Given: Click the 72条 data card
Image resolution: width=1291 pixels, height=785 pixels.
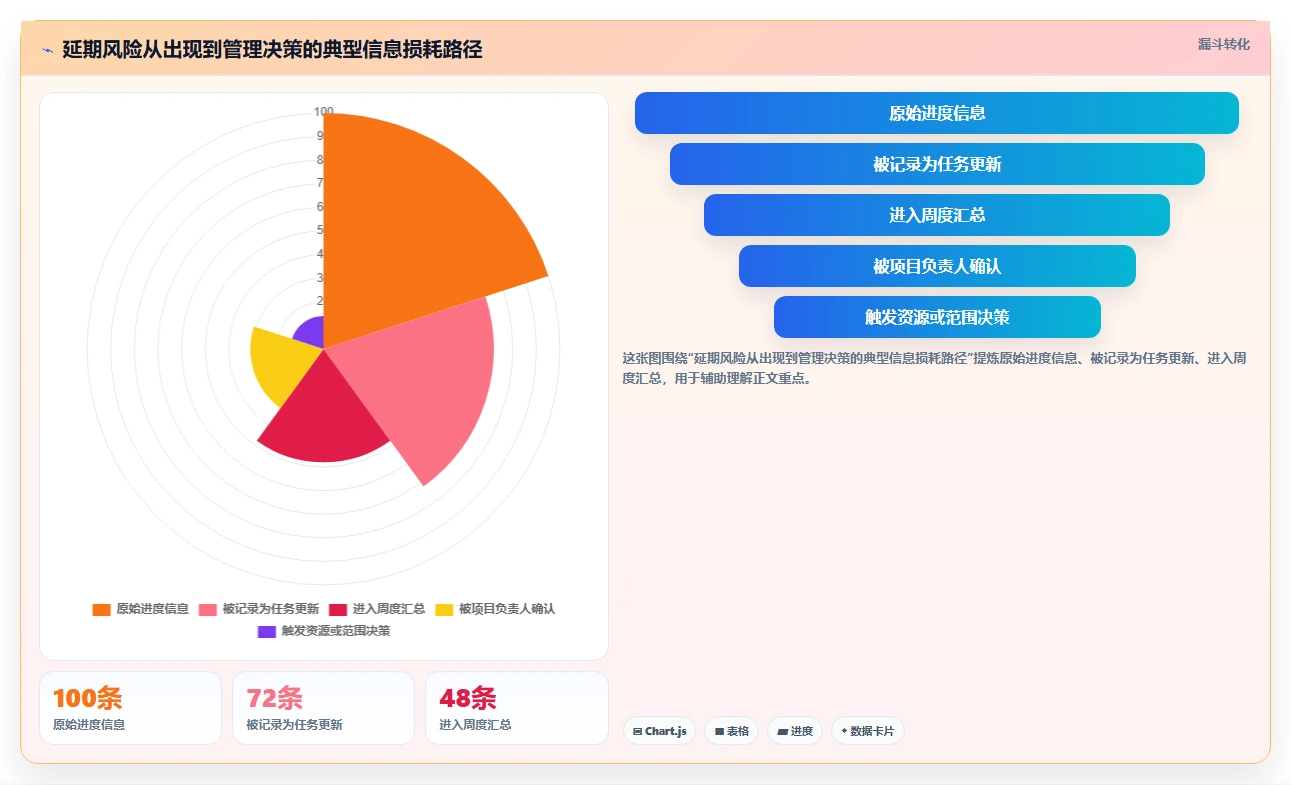Looking at the screenshot, I should [323, 708].
